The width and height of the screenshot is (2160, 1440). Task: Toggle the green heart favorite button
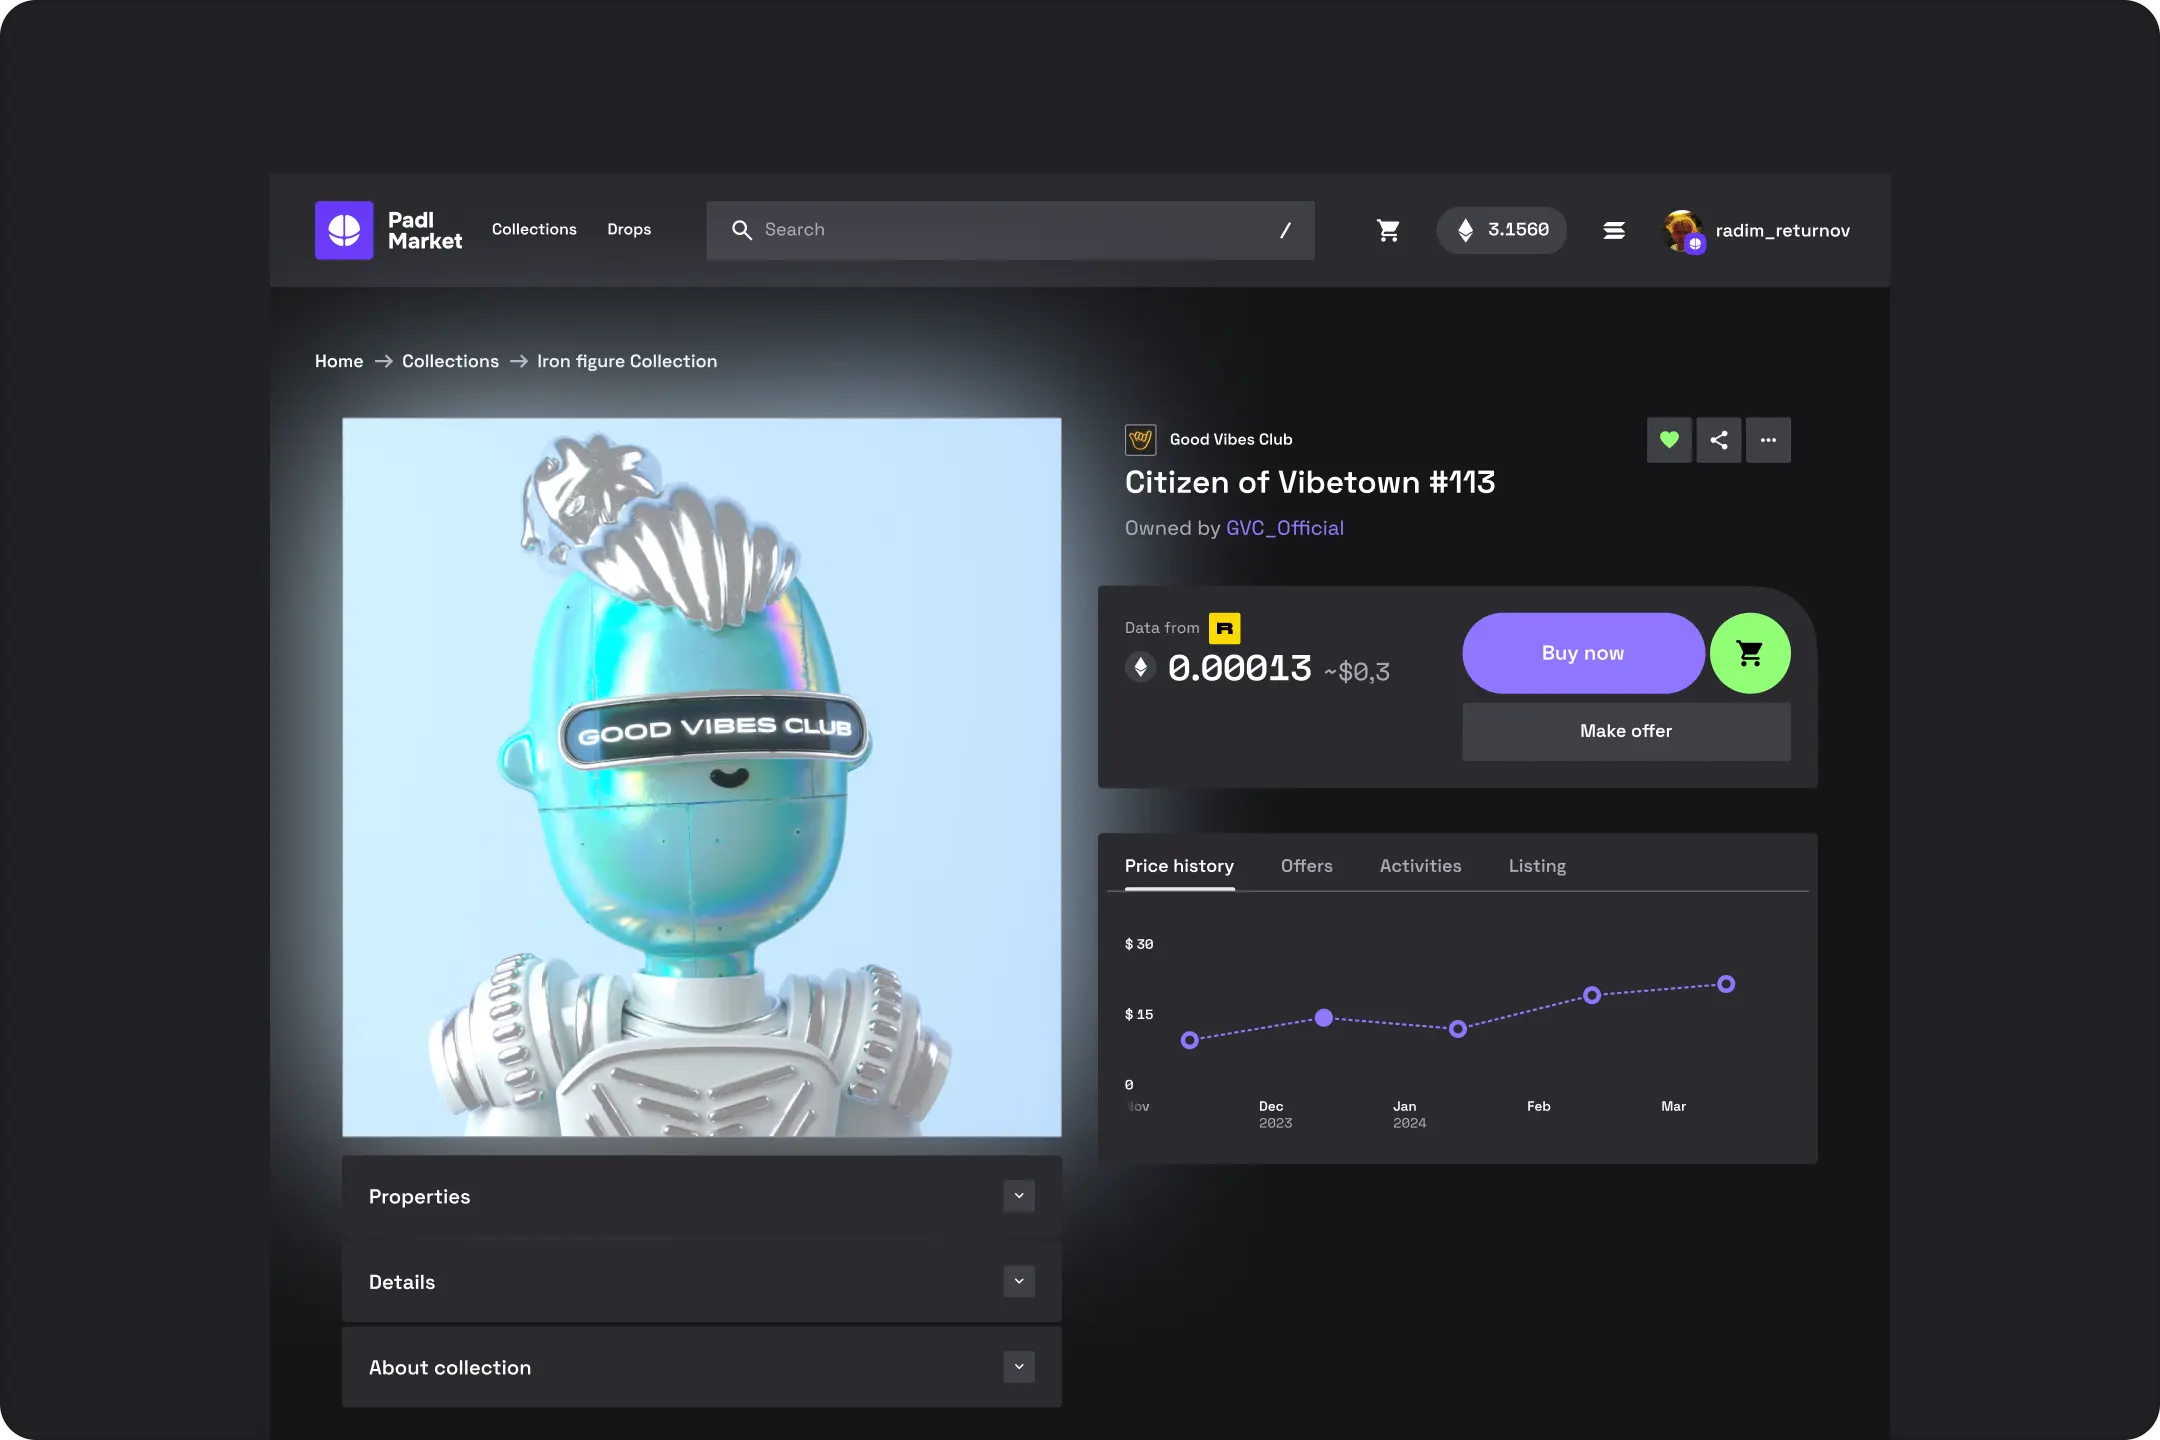pos(1669,440)
